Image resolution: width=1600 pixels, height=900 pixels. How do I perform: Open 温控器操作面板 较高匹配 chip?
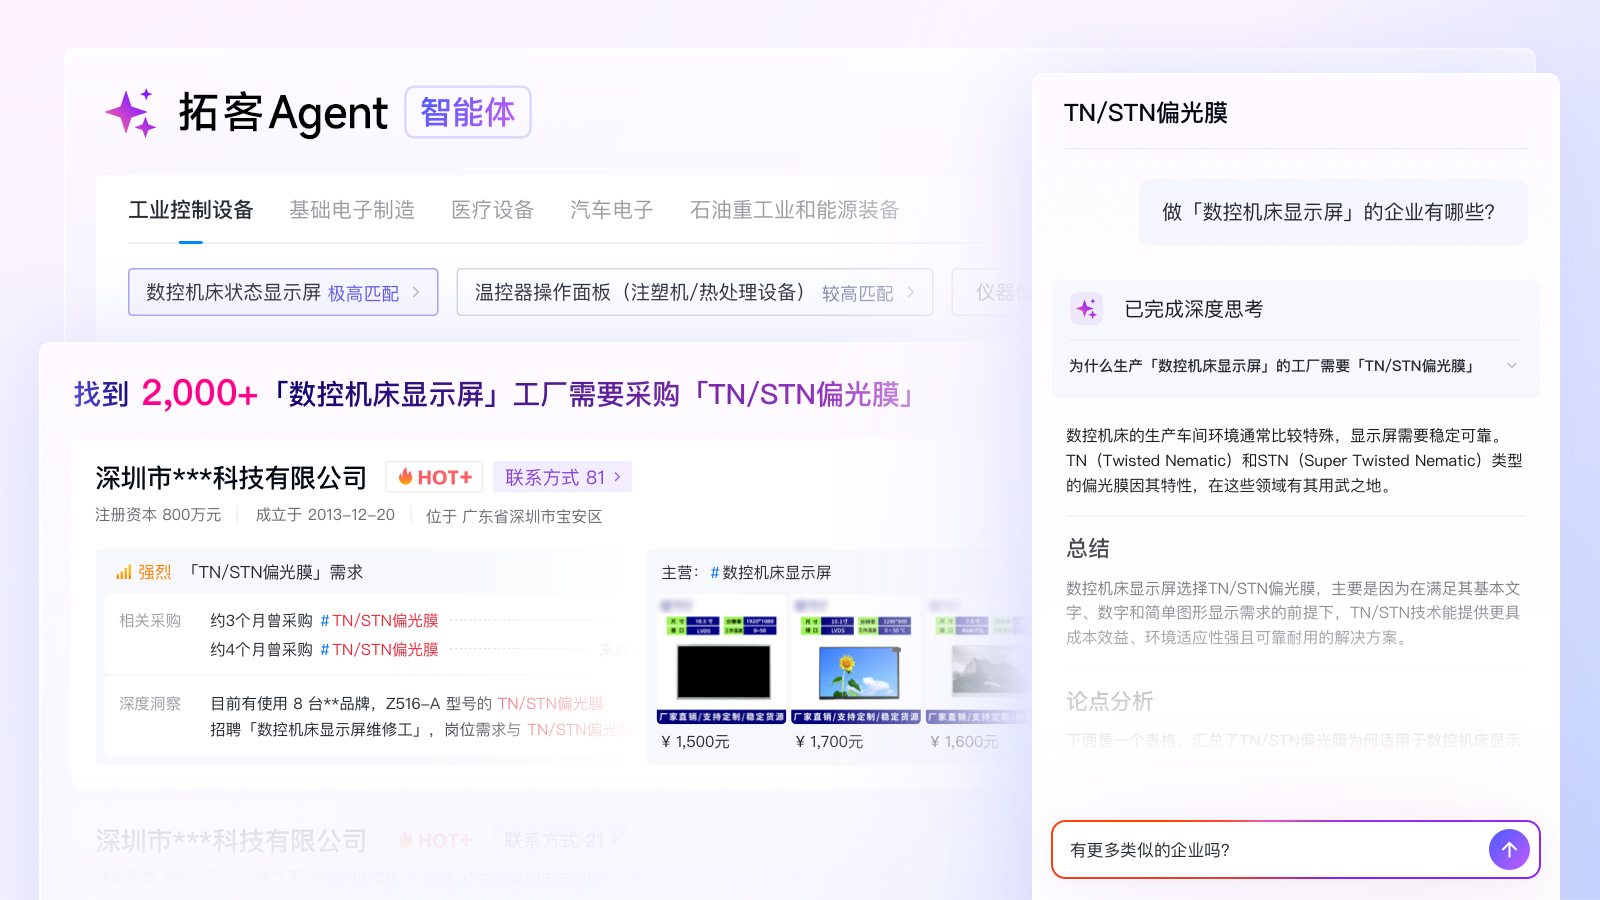(x=694, y=292)
